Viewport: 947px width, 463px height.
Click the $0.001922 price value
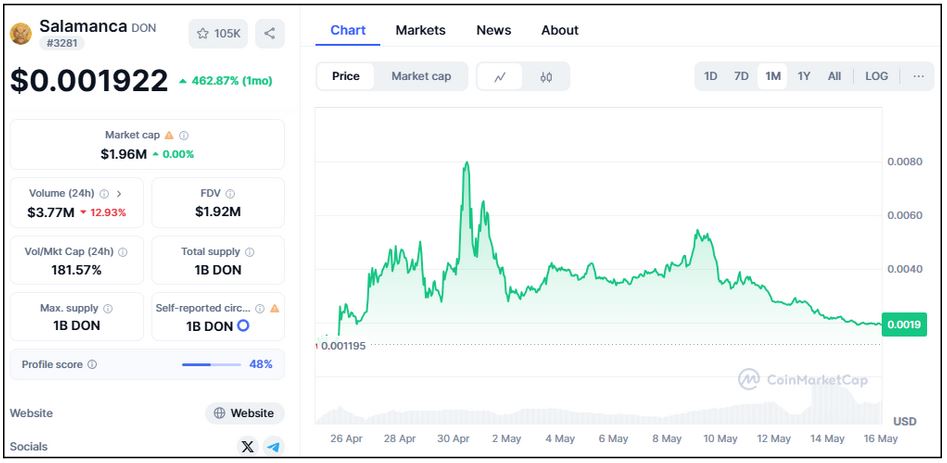tap(89, 80)
